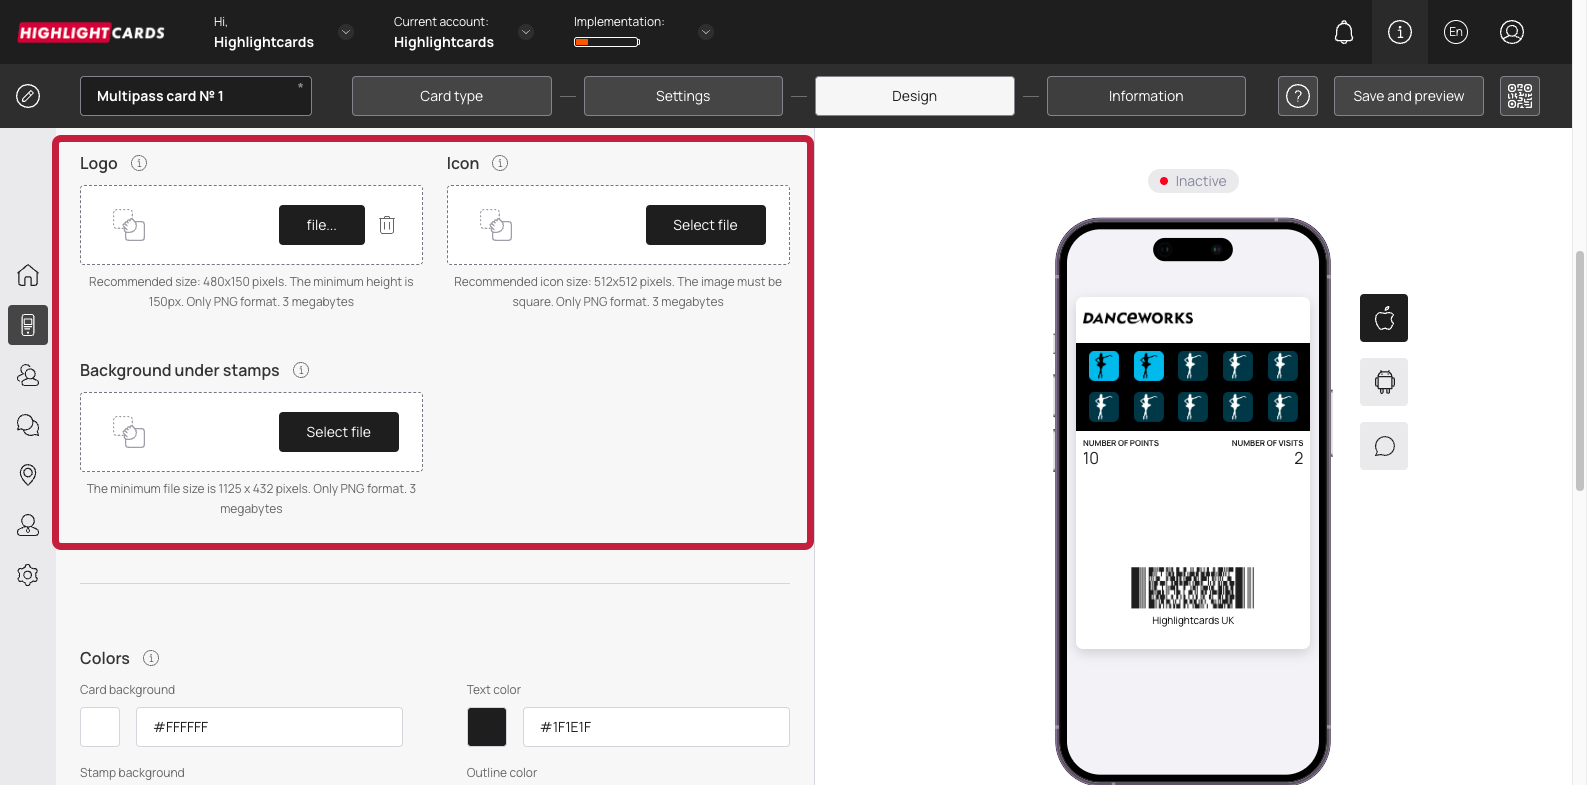Click the Card background hex input field
1587x785 pixels.
click(x=269, y=727)
